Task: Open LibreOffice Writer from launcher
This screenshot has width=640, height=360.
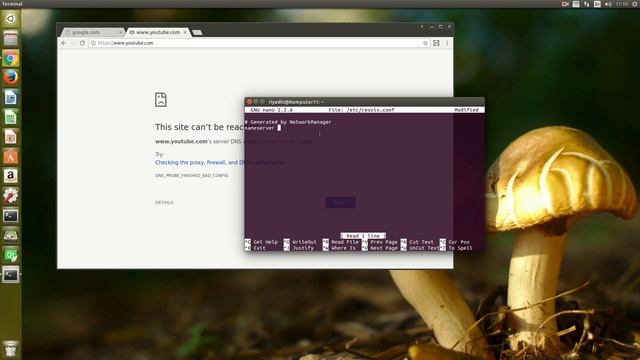Action: click(x=11, y=98)
